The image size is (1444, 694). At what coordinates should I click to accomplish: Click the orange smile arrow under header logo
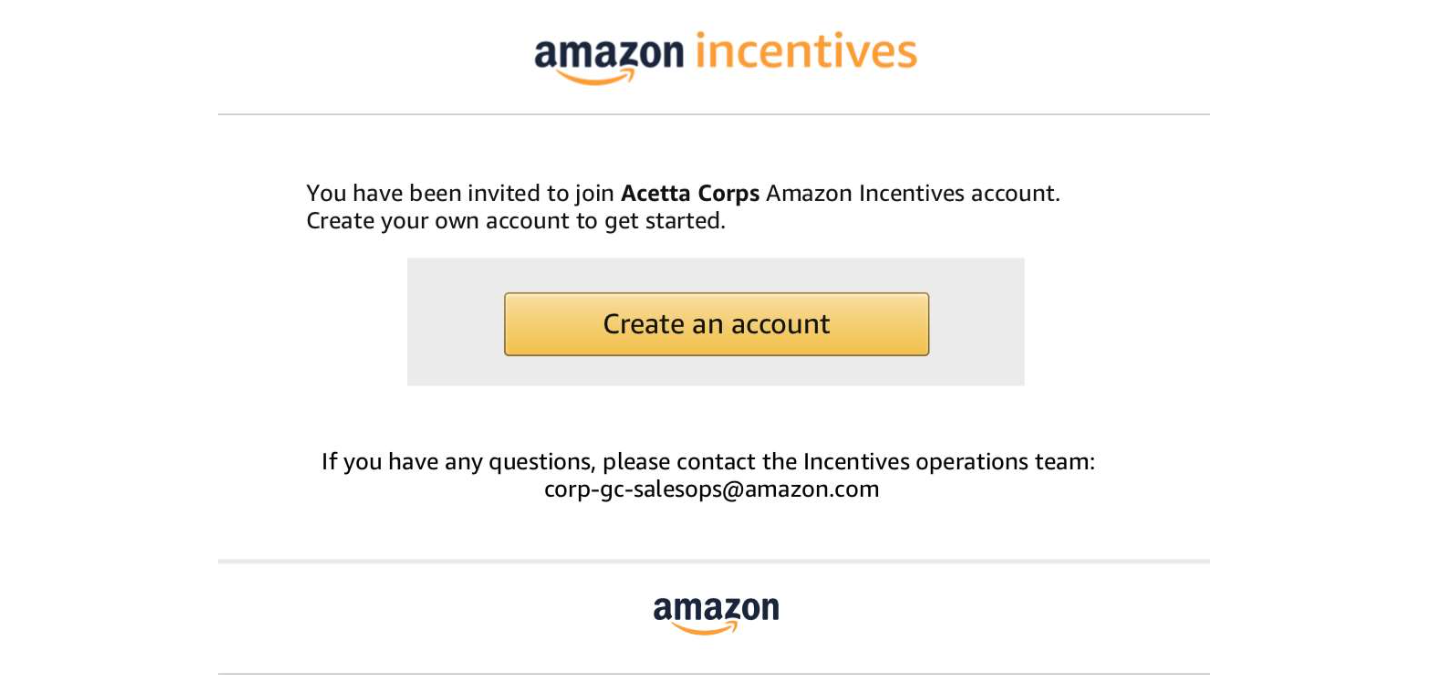(x=596, y=77)
